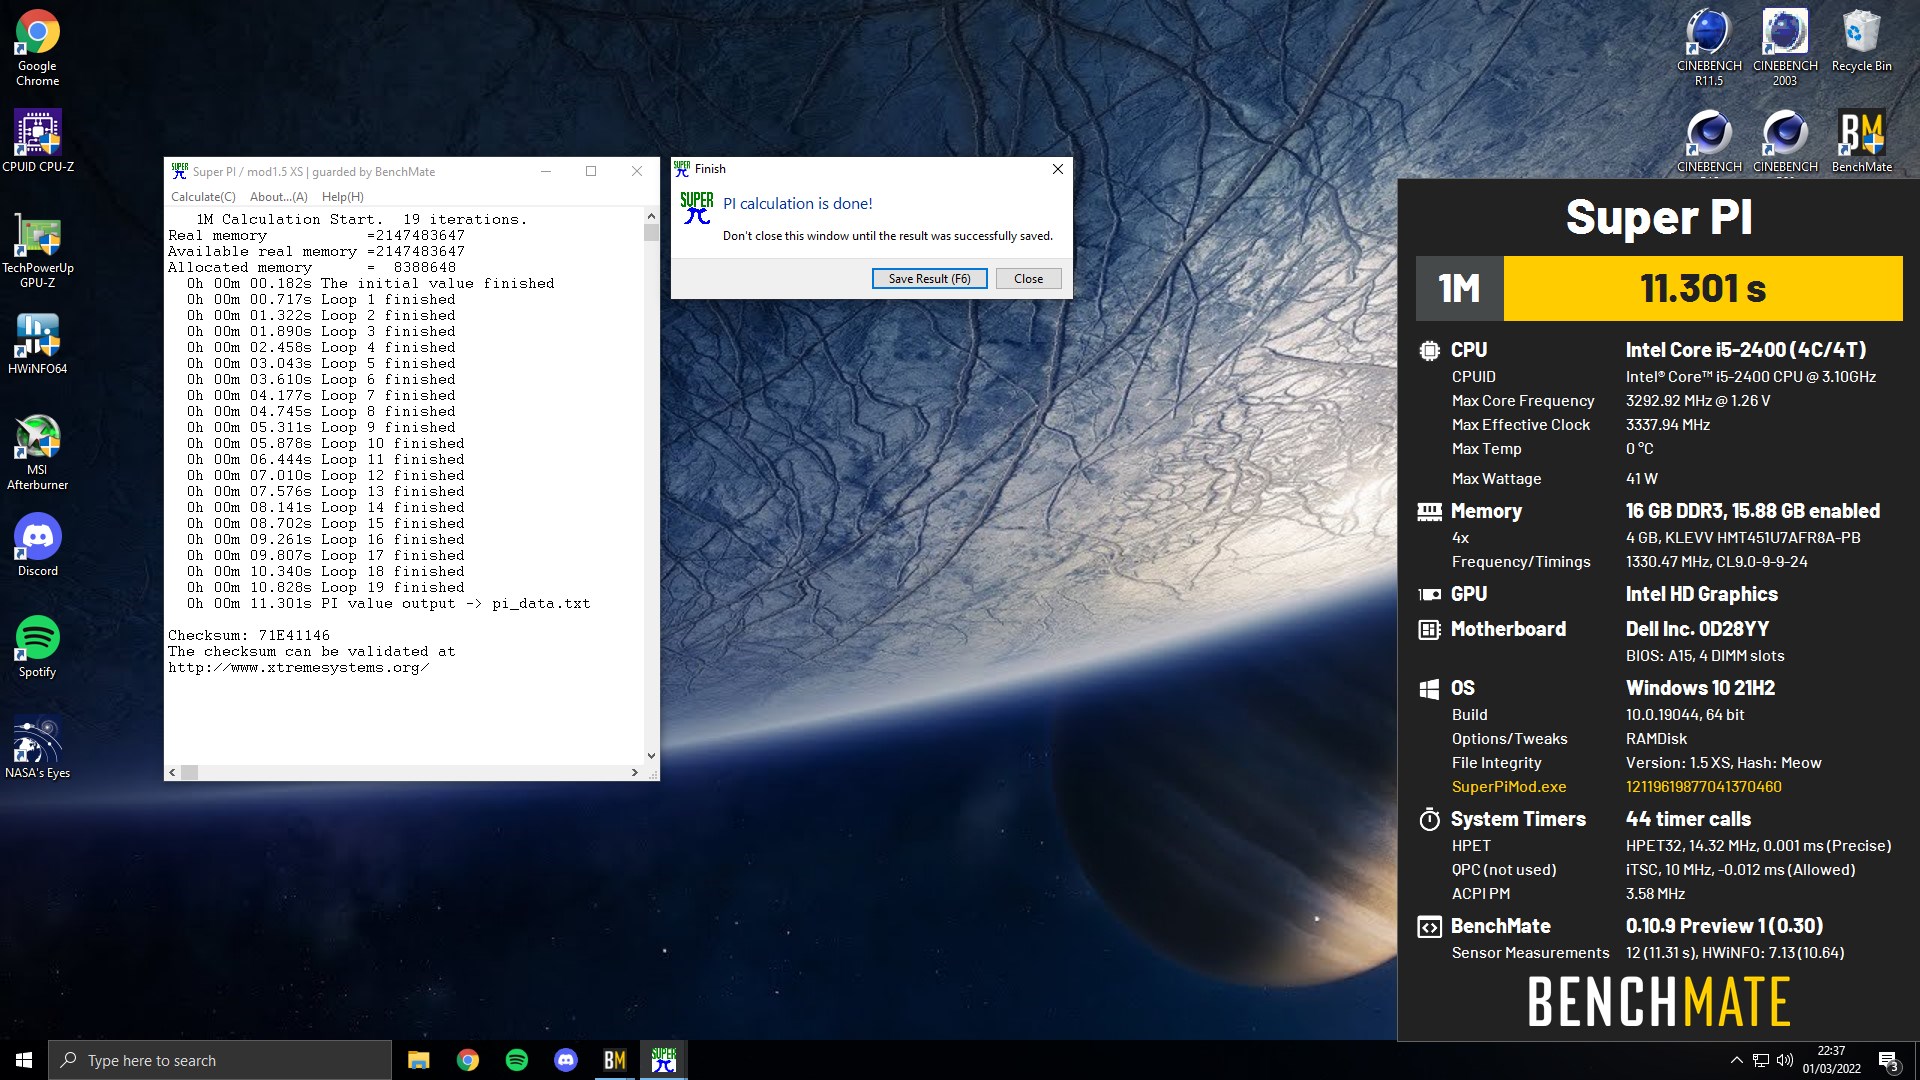Open the network tray icon
Image resolution: width=1920 pixels, height=1080 pixels.
tap(1761, 1060)
